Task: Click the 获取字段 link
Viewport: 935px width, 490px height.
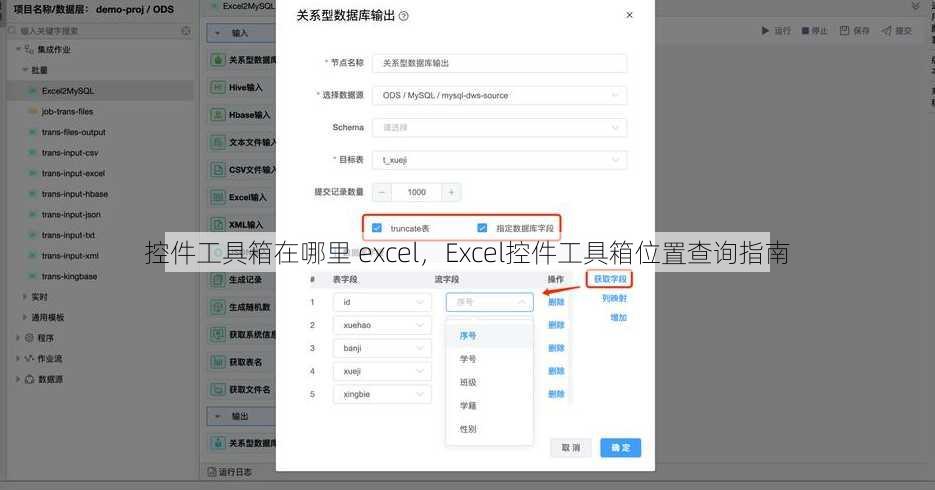Action: click(610, 278)
